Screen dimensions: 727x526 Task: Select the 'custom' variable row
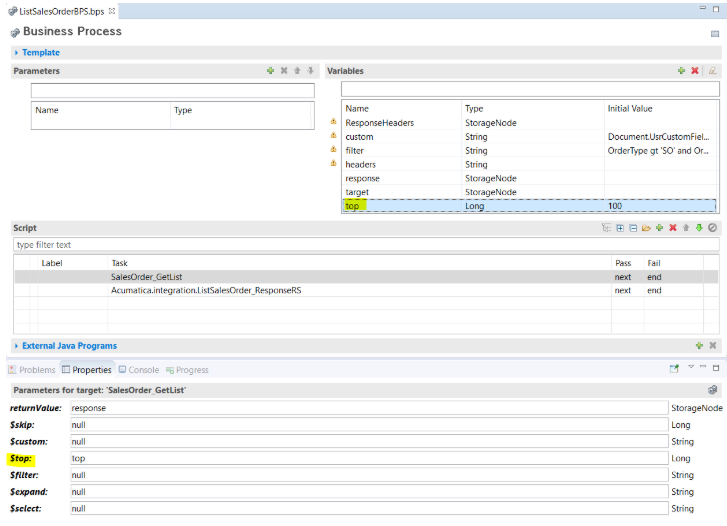coord(529,136)
